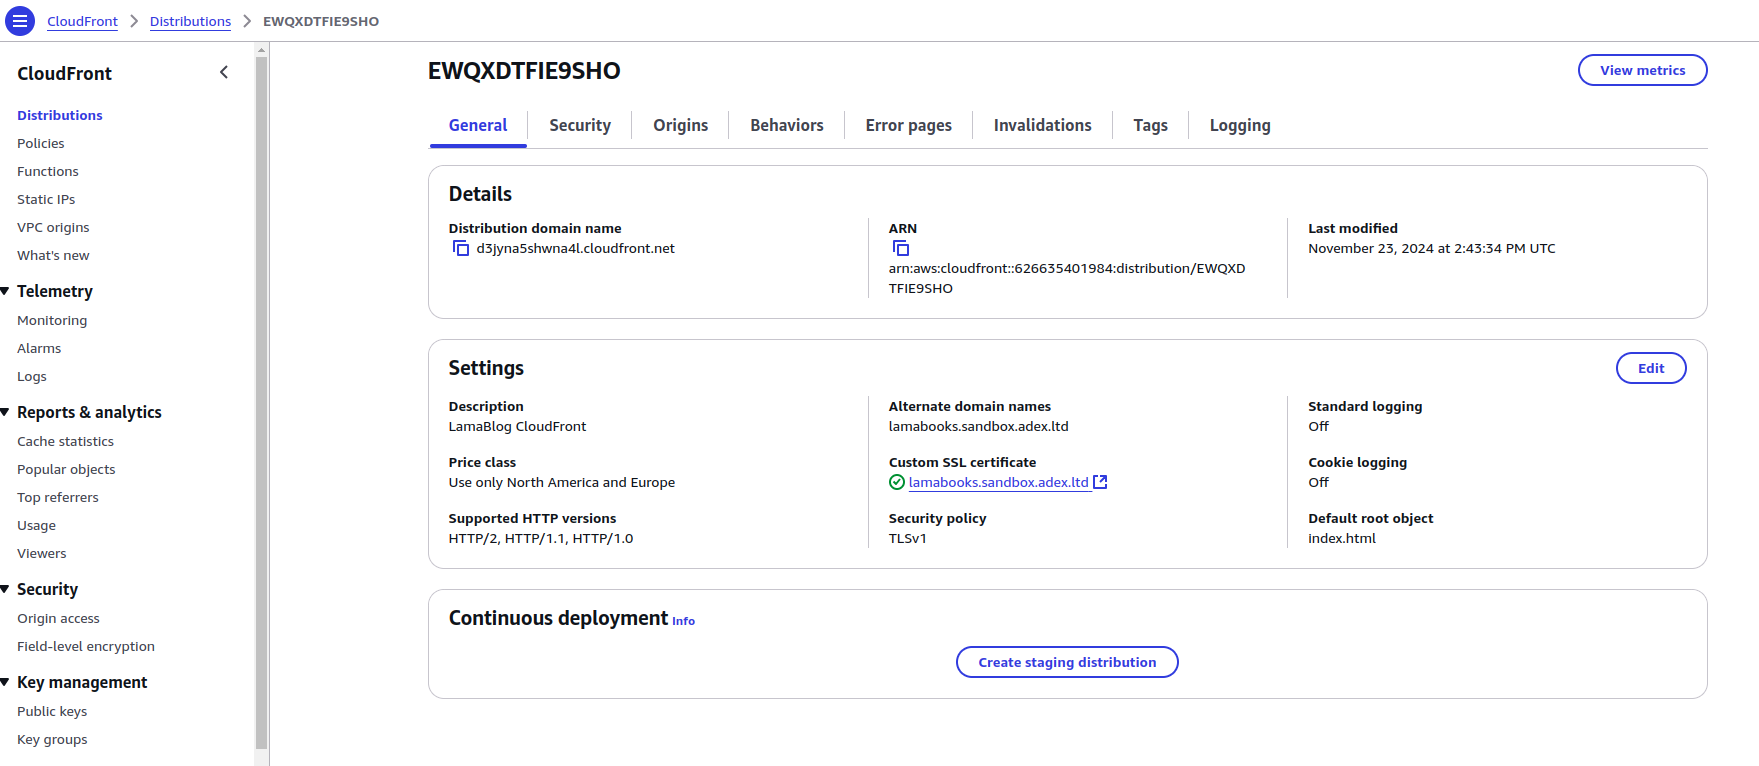Open VPC origins in sidebar
Image resolution: width=1759 pixels, height=766 pixels.
click(53, 227)
